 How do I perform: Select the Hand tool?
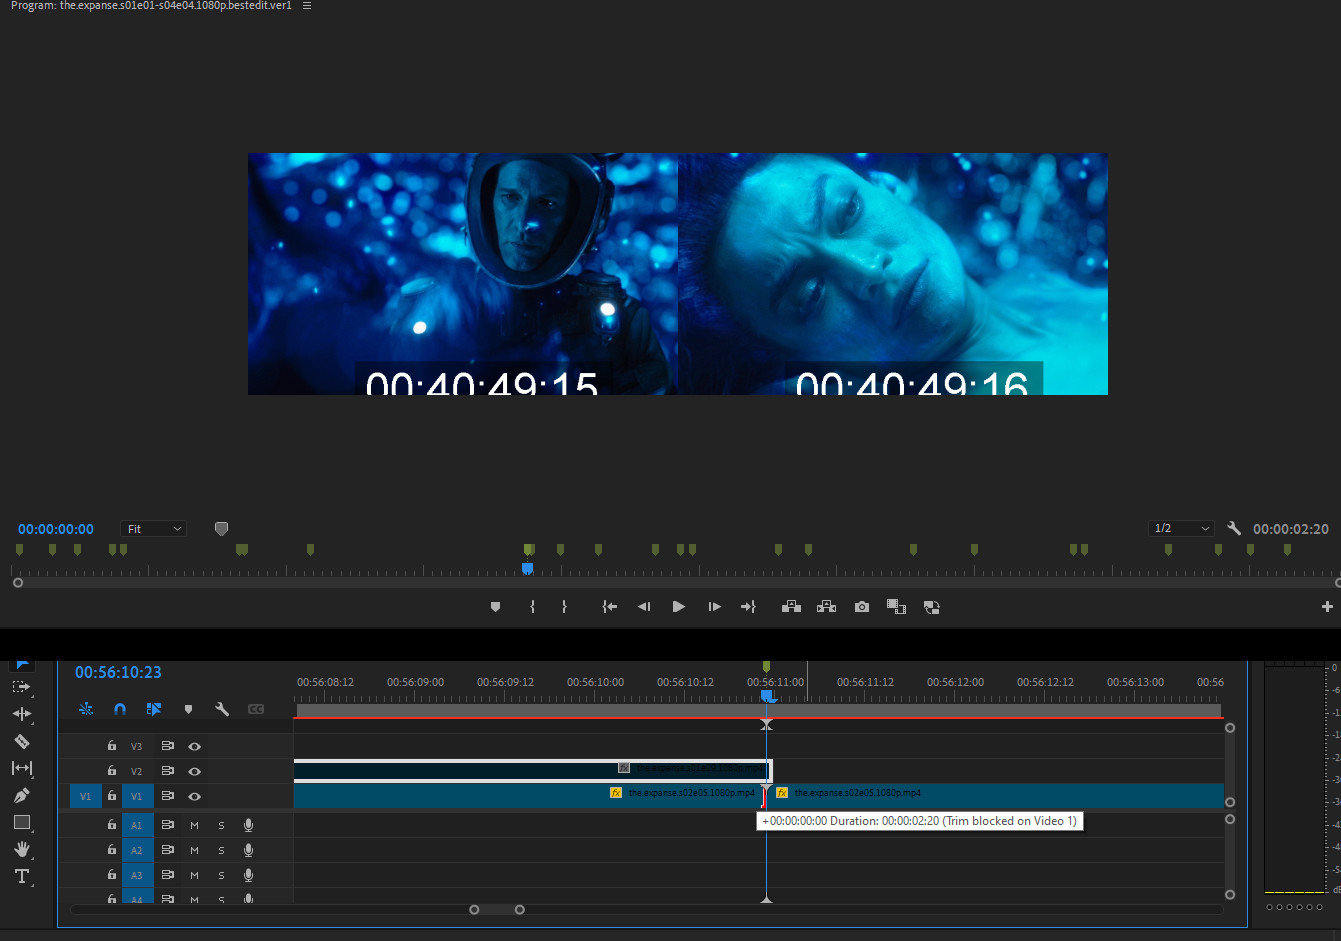pos(21,849)
